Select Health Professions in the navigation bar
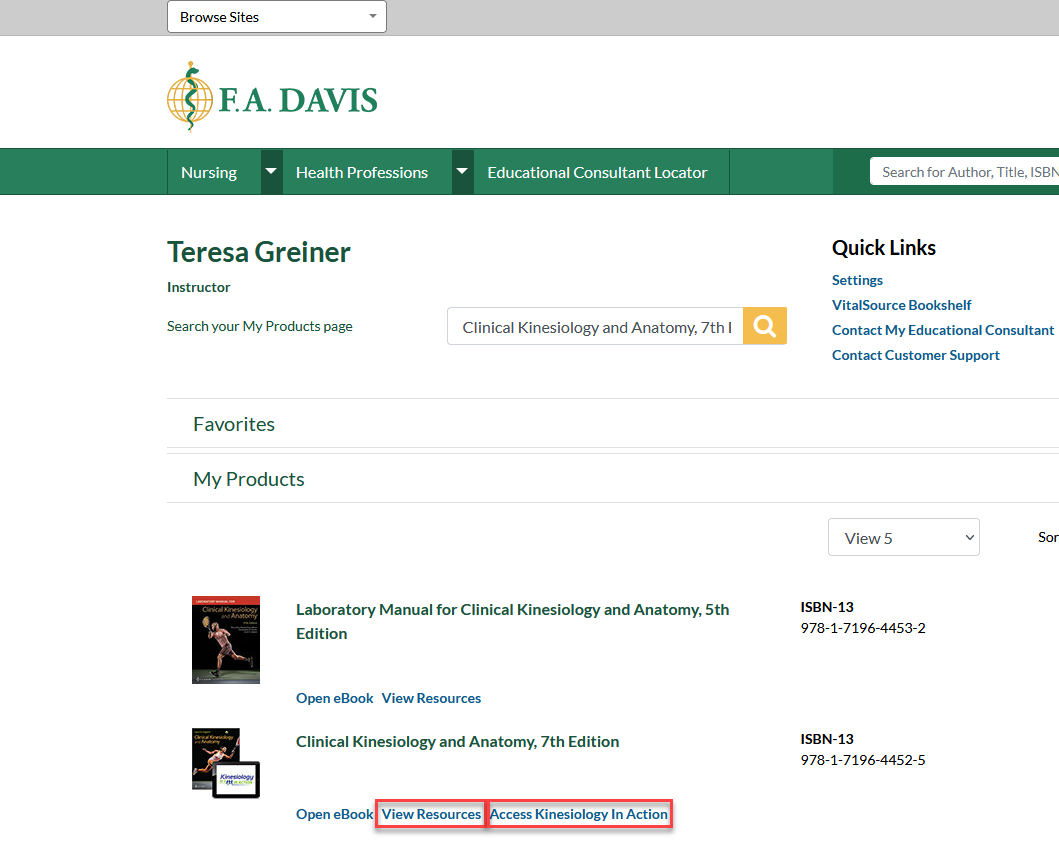Viewport: 1059px width, 842px height. pyautogui.click(x=362, y=171)
